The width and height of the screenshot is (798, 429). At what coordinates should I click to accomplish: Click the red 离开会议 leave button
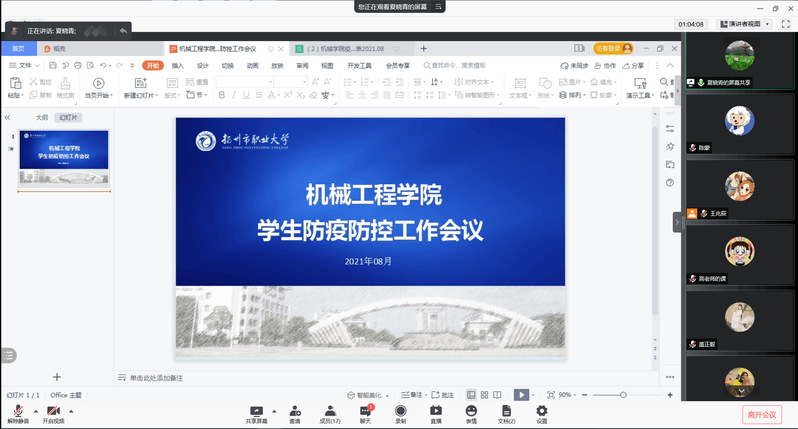click(x=760, y=414)
